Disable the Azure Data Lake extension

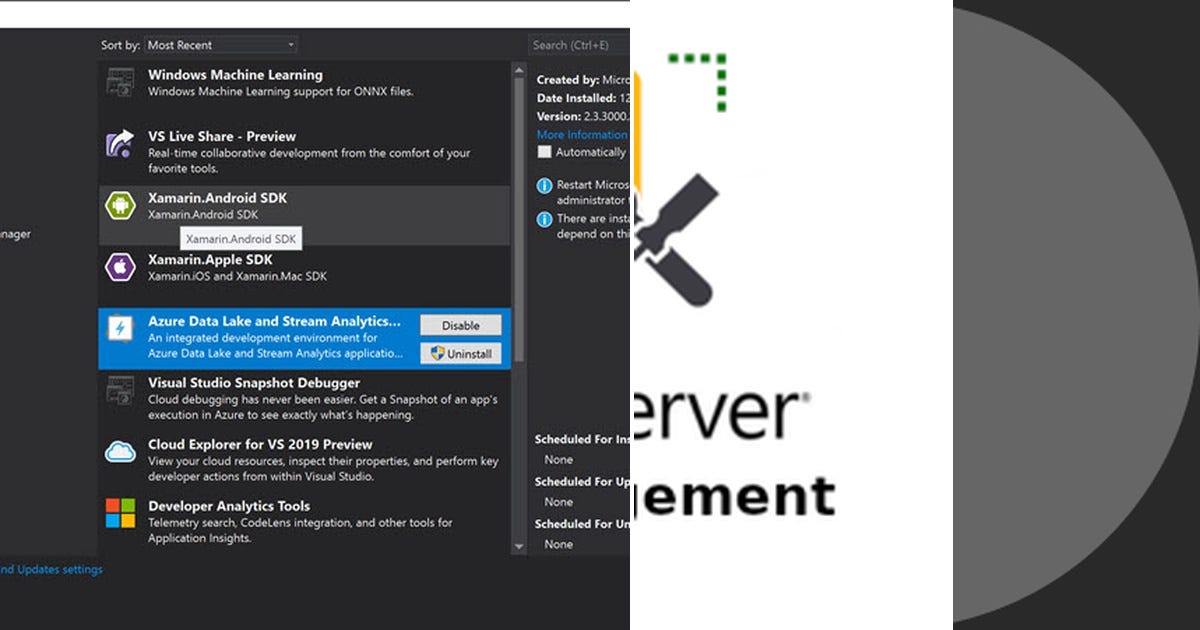[461, 324]
